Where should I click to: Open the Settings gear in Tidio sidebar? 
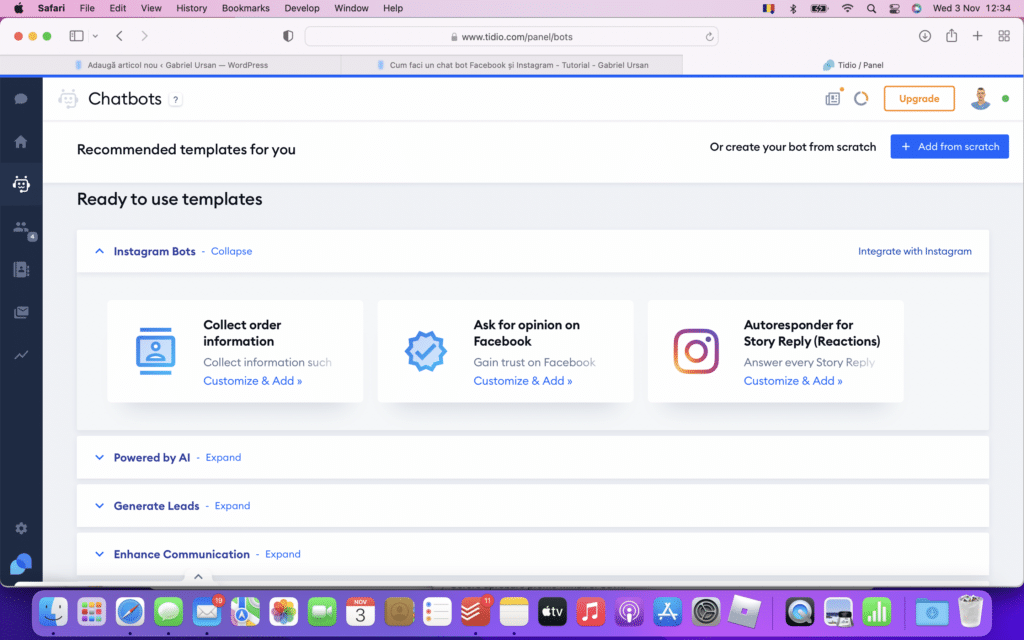coord(21,528)
